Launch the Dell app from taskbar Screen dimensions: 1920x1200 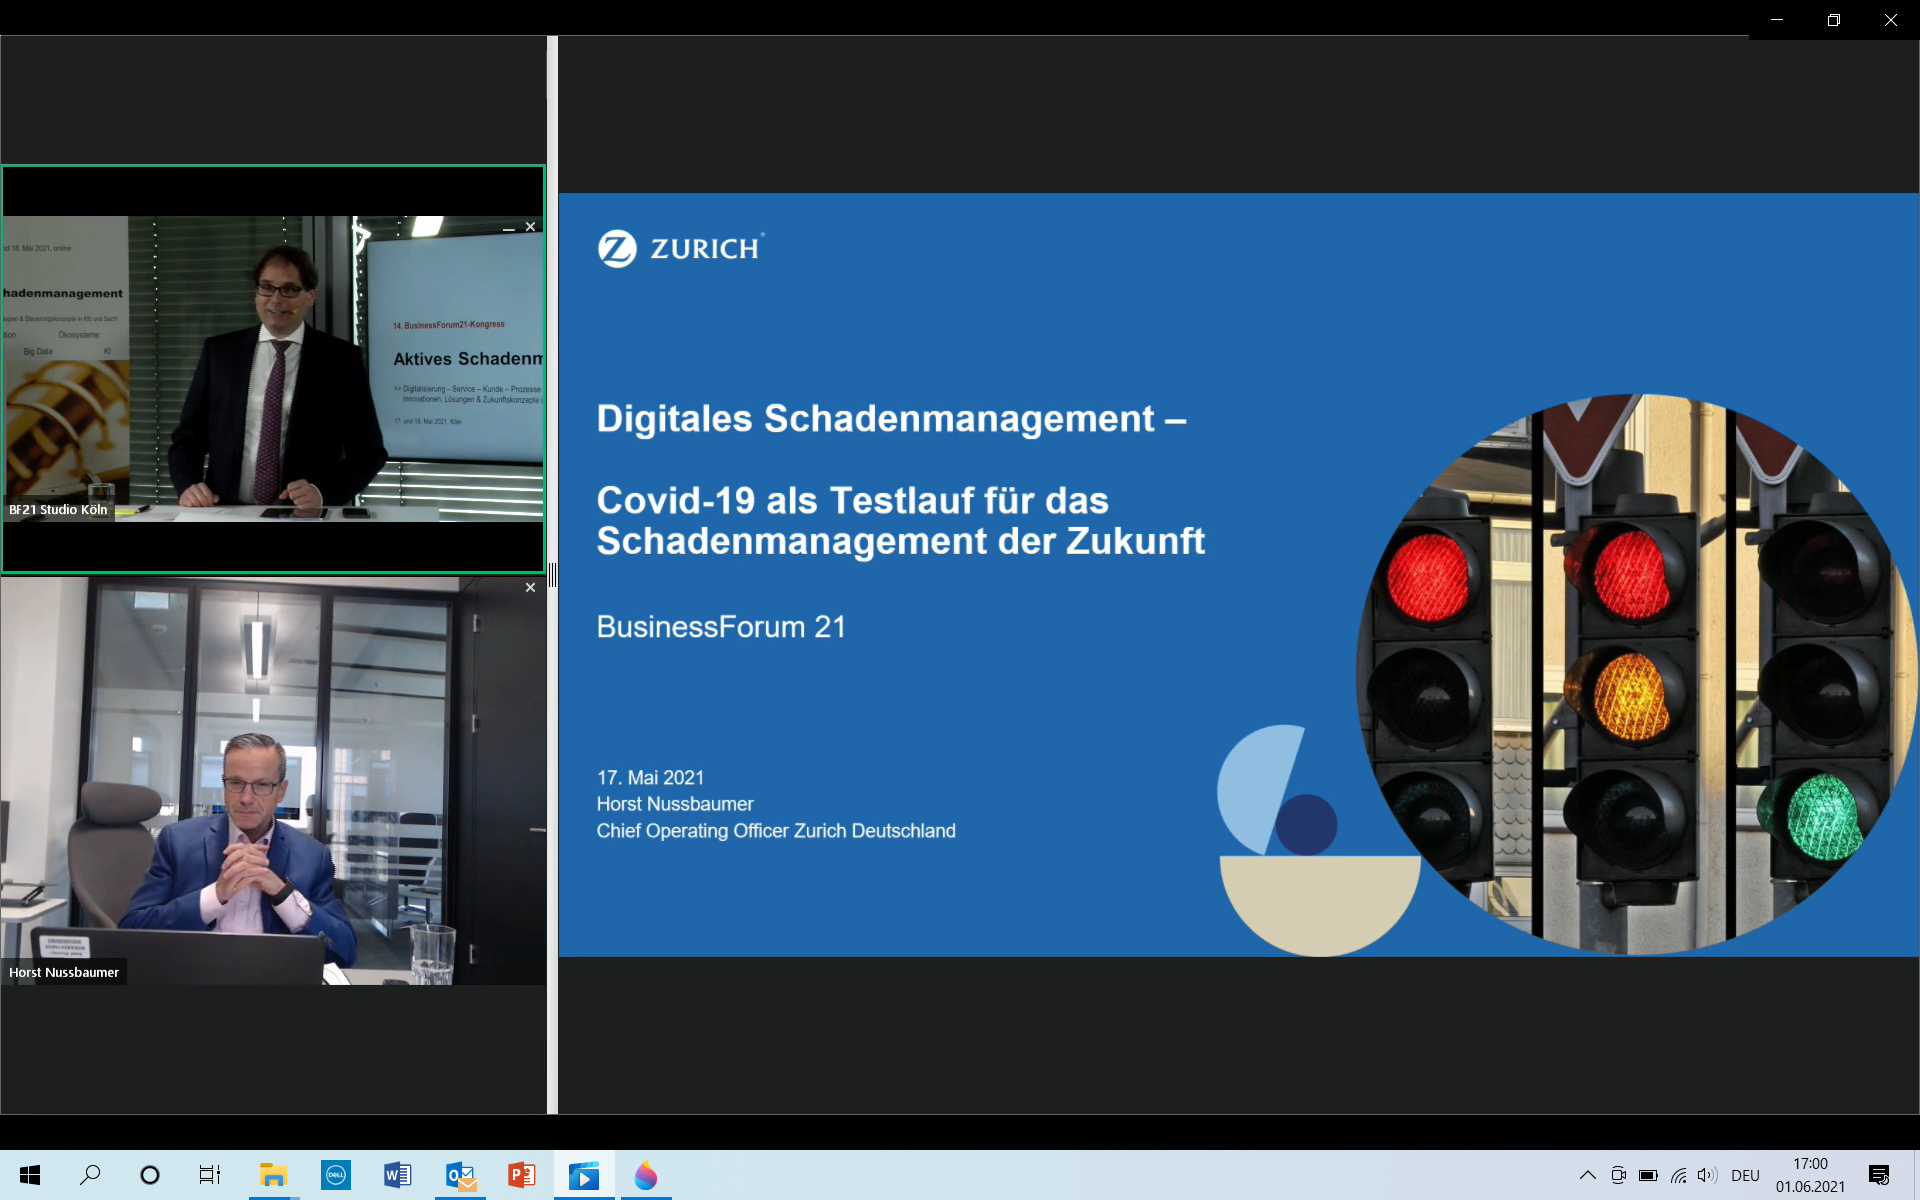pos(336,1175)
